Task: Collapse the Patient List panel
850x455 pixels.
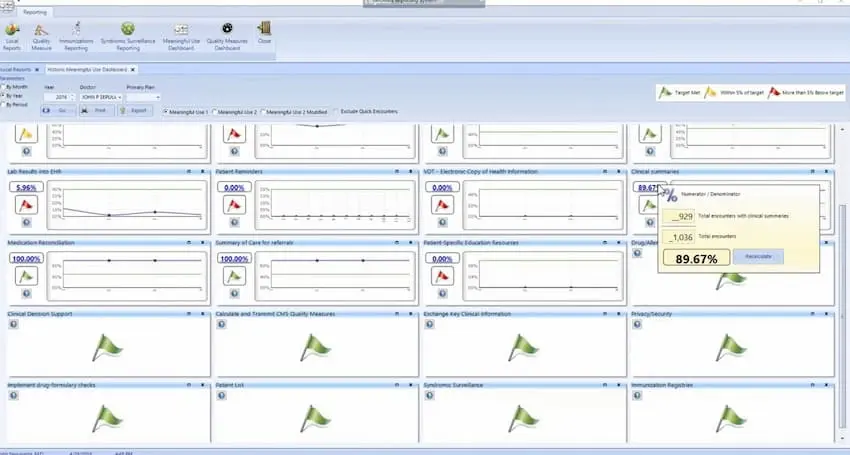Action: click(x=397, y=385)
